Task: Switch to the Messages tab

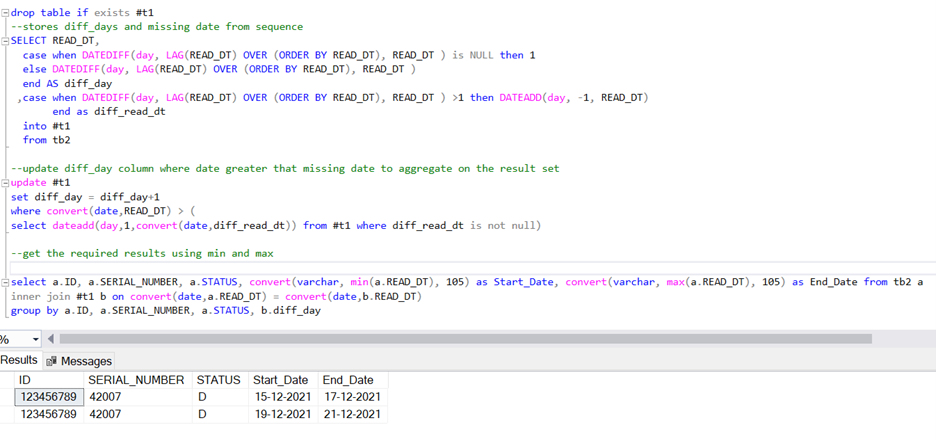Action: pyautogui.click(x=79, y=361)
